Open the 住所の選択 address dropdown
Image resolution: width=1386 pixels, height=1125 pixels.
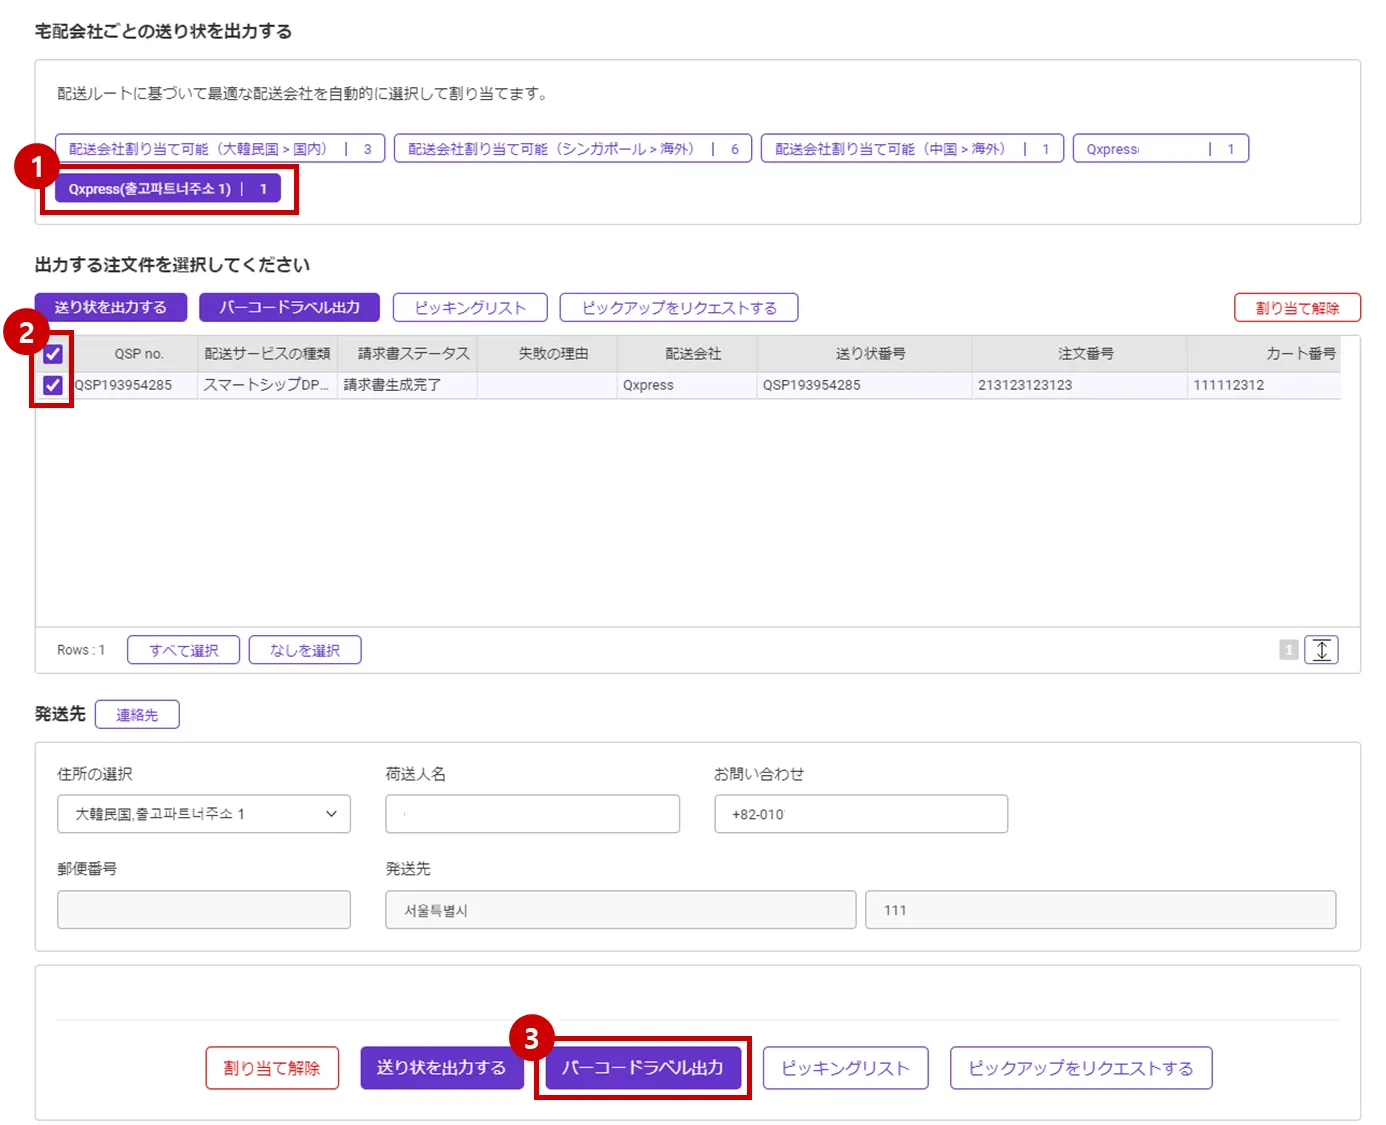(x=204, y=814)
